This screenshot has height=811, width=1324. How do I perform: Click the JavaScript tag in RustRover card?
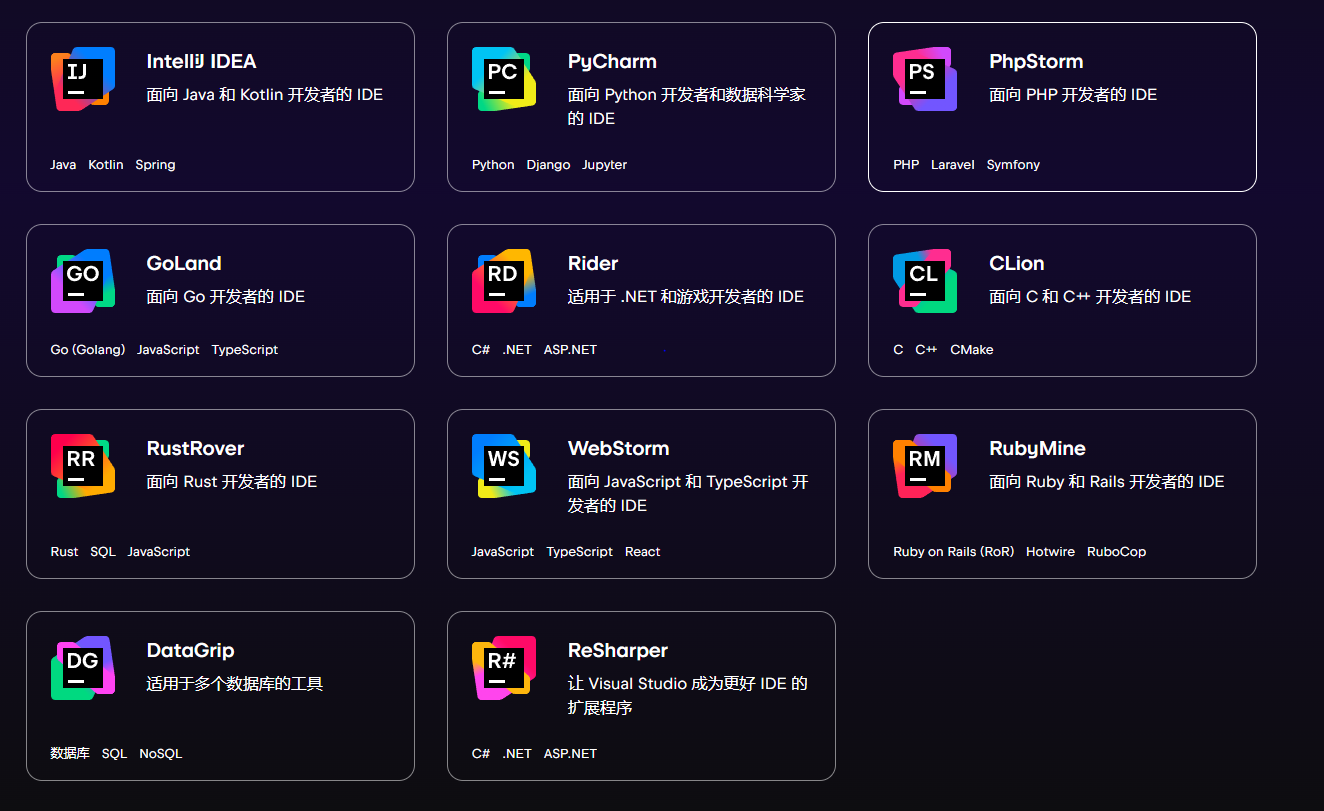[x=158, y=552]
